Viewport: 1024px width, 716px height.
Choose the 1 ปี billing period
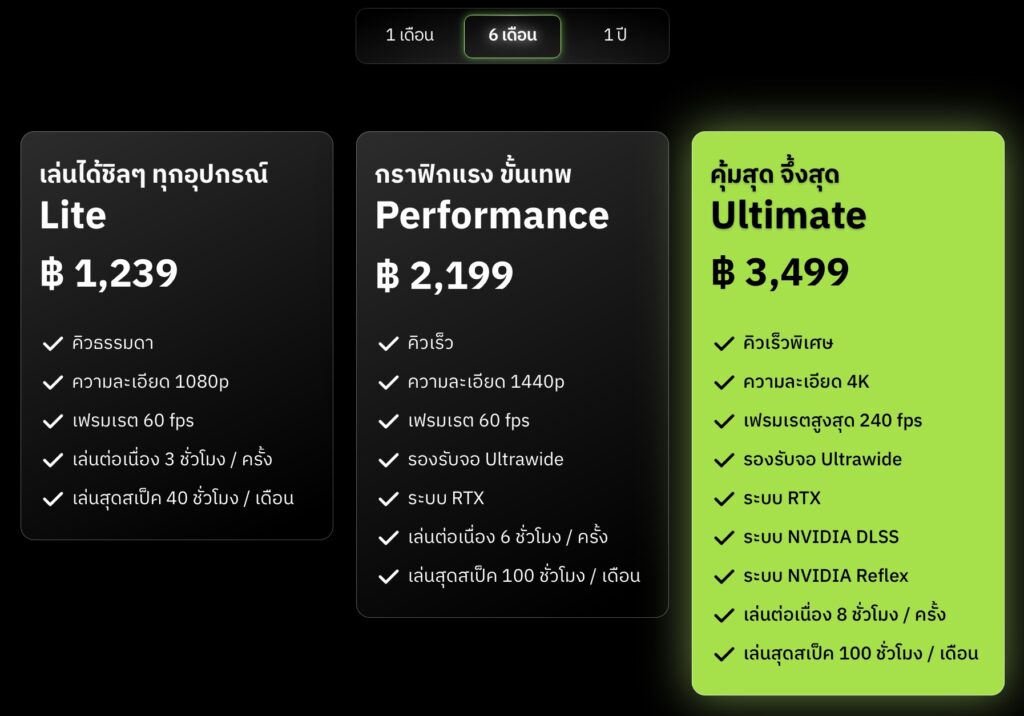click(615, 35)
